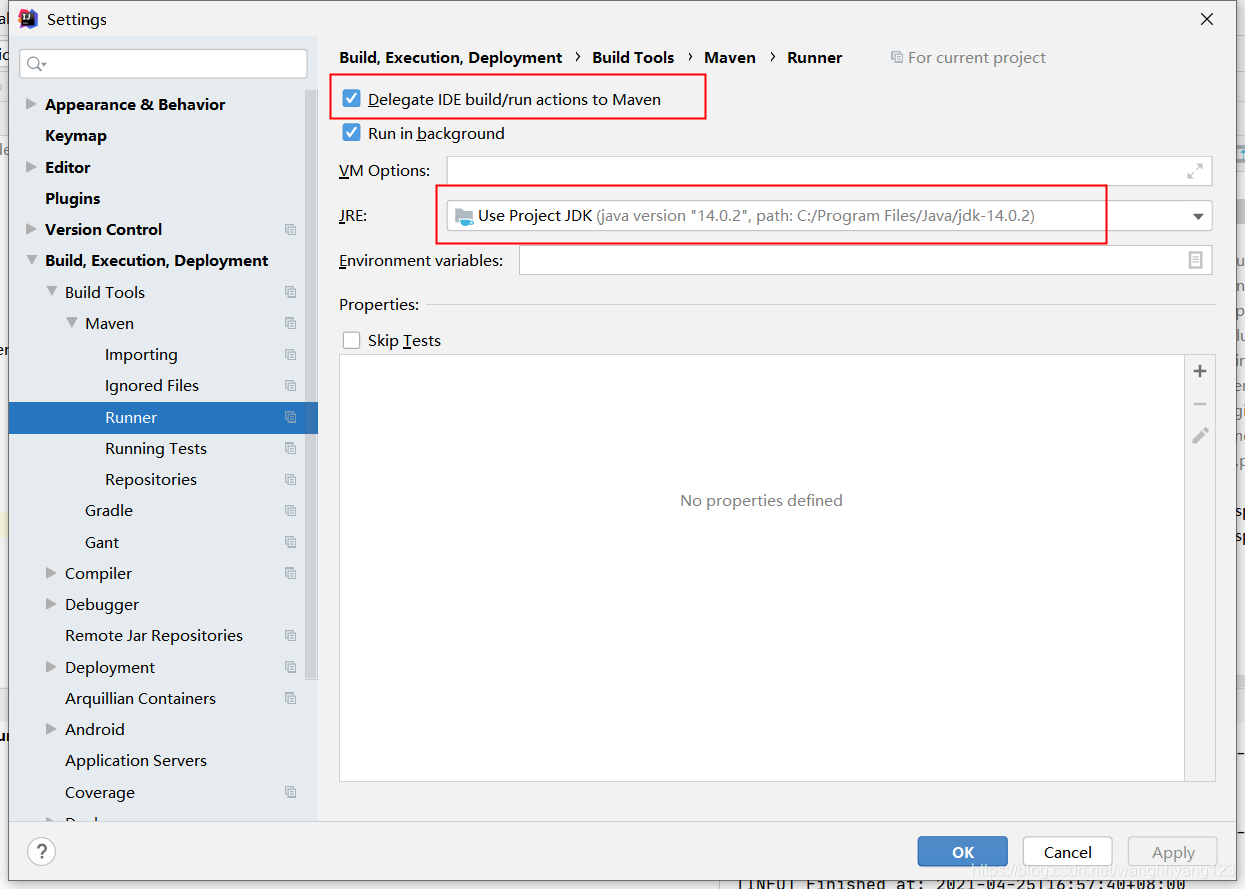Collapse the Build Tools node
Screen dimensions: 1245x889
pyautogui.click(x=51, y=292)
